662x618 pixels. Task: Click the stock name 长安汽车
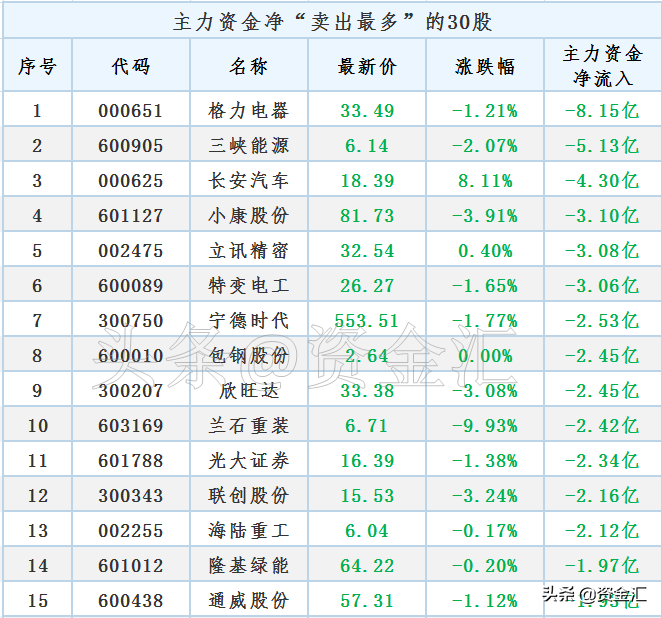coord(249,181)
